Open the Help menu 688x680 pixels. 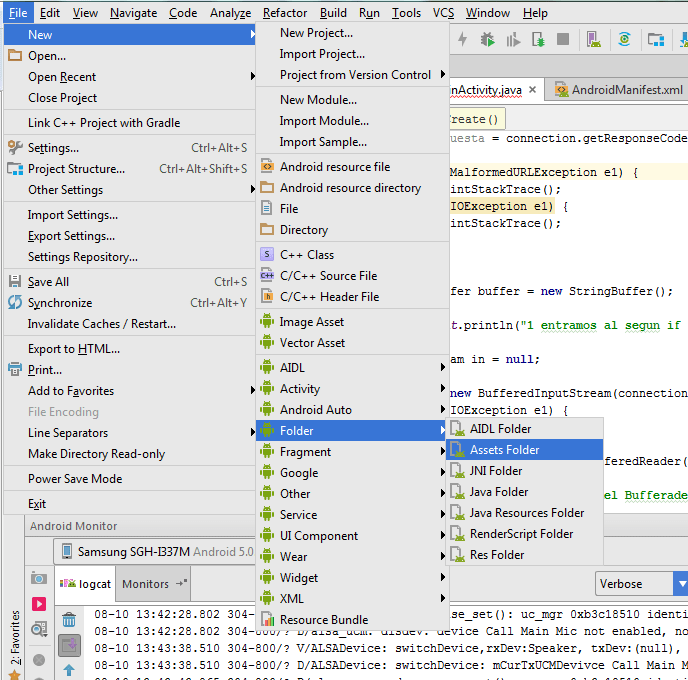(x=535, y=13)
